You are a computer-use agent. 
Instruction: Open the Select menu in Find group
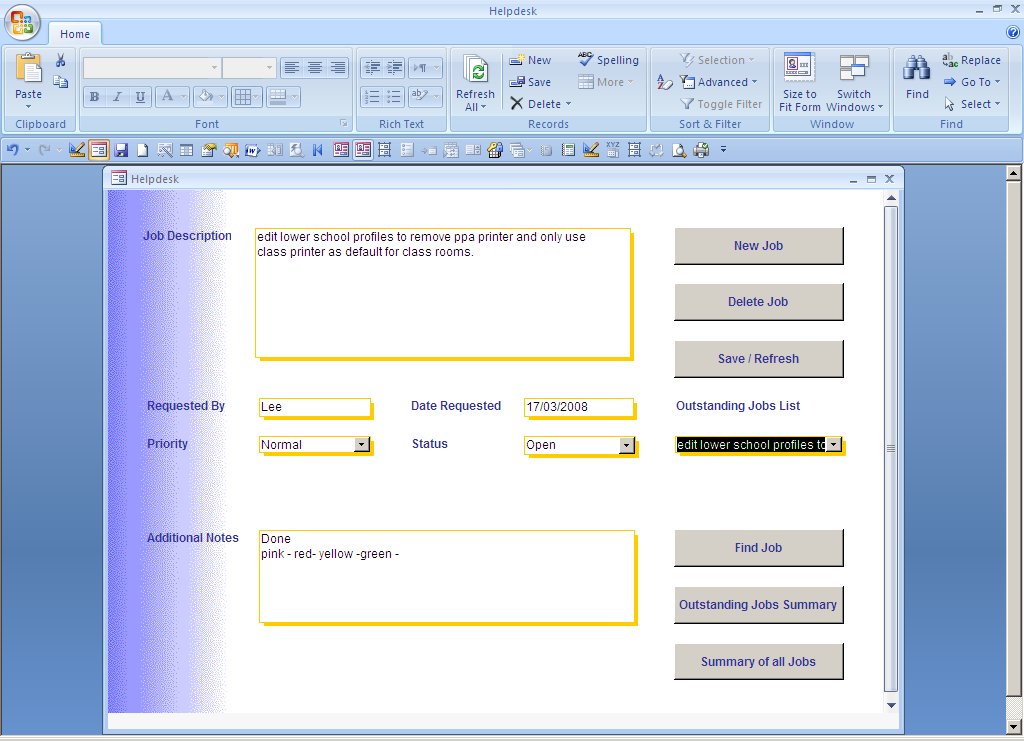click(x=972, y=104)
